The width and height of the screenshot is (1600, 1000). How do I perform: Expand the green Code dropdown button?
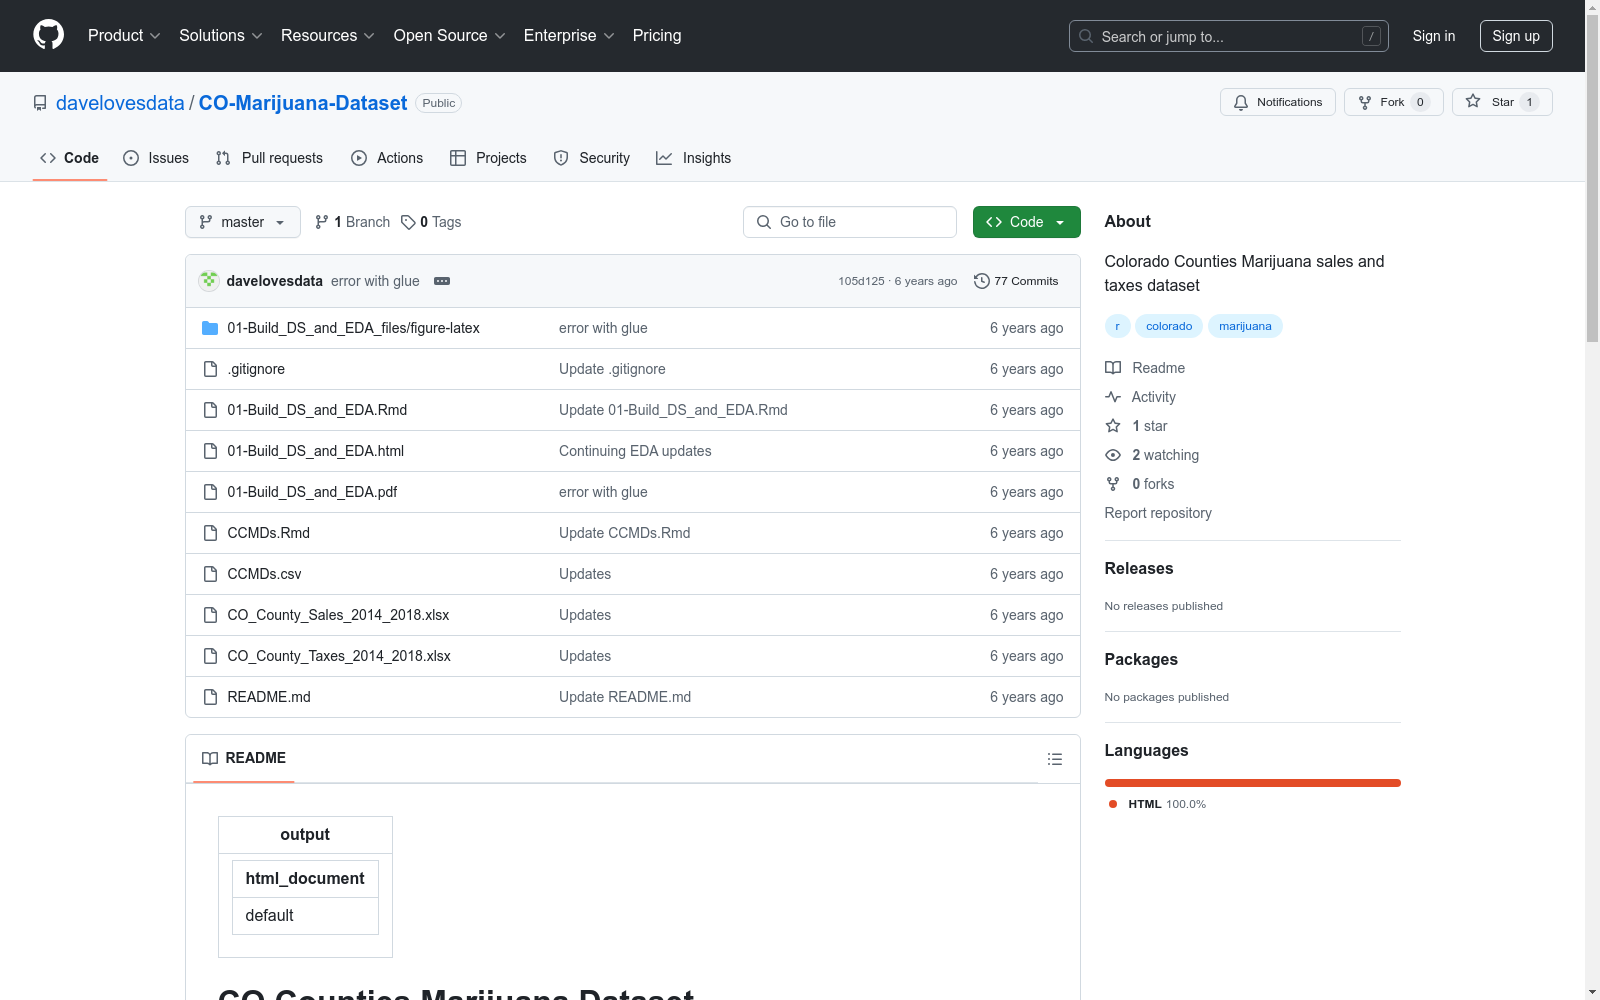click(x=1027, y=222)
